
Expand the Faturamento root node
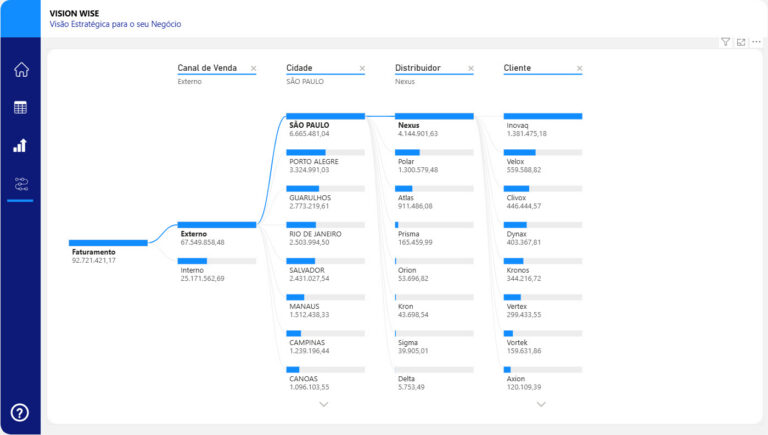[x=108, y=242]
